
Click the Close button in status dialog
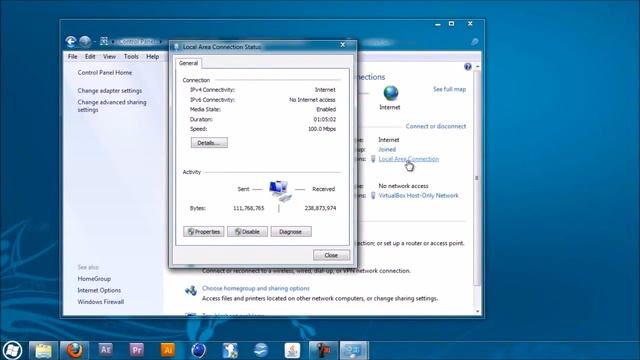coord(331,255)
